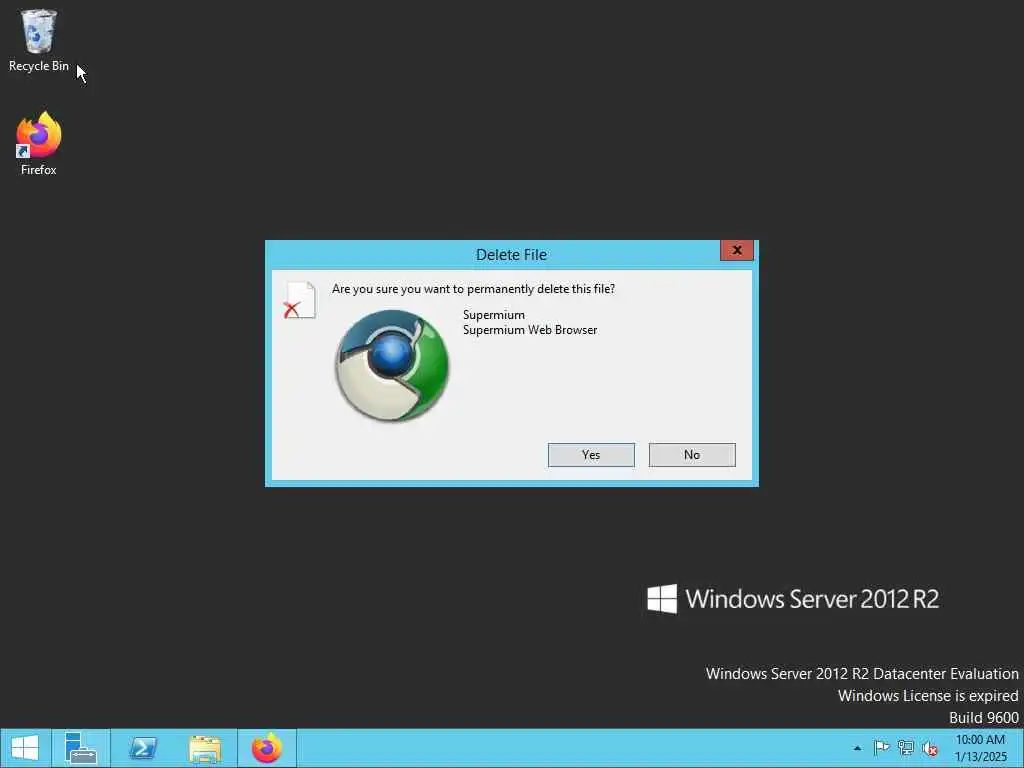Screen dimensions: 1024x768
Task: Open the Windows Start button
Action: click(25, 748)
